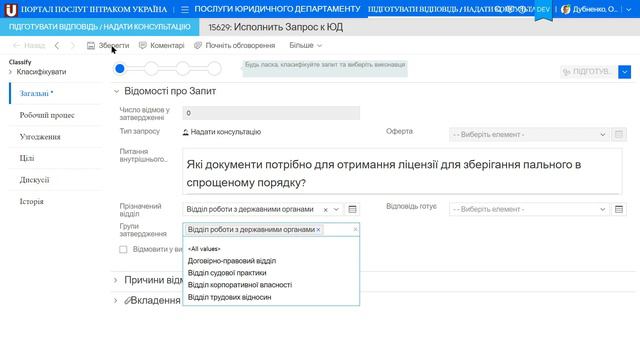Click the internal question text area
This screenshot has width=640, height=360.
[402, 171]
